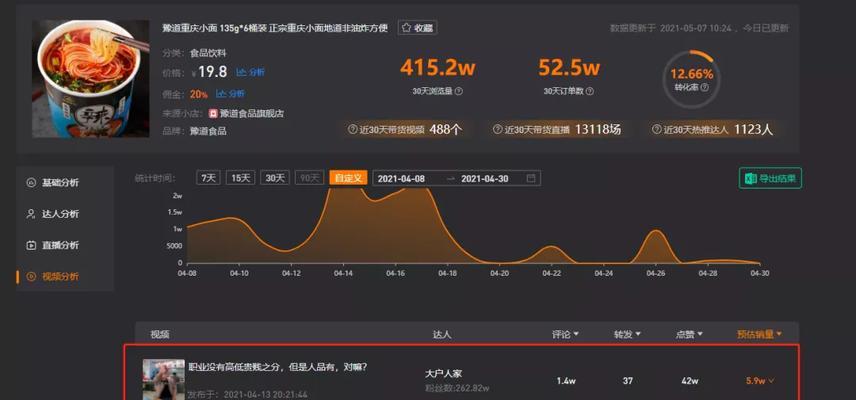The height and width of the screenshot is (400, 856).
Task: Open price 分析 chart icon
Action: [241, 73]
